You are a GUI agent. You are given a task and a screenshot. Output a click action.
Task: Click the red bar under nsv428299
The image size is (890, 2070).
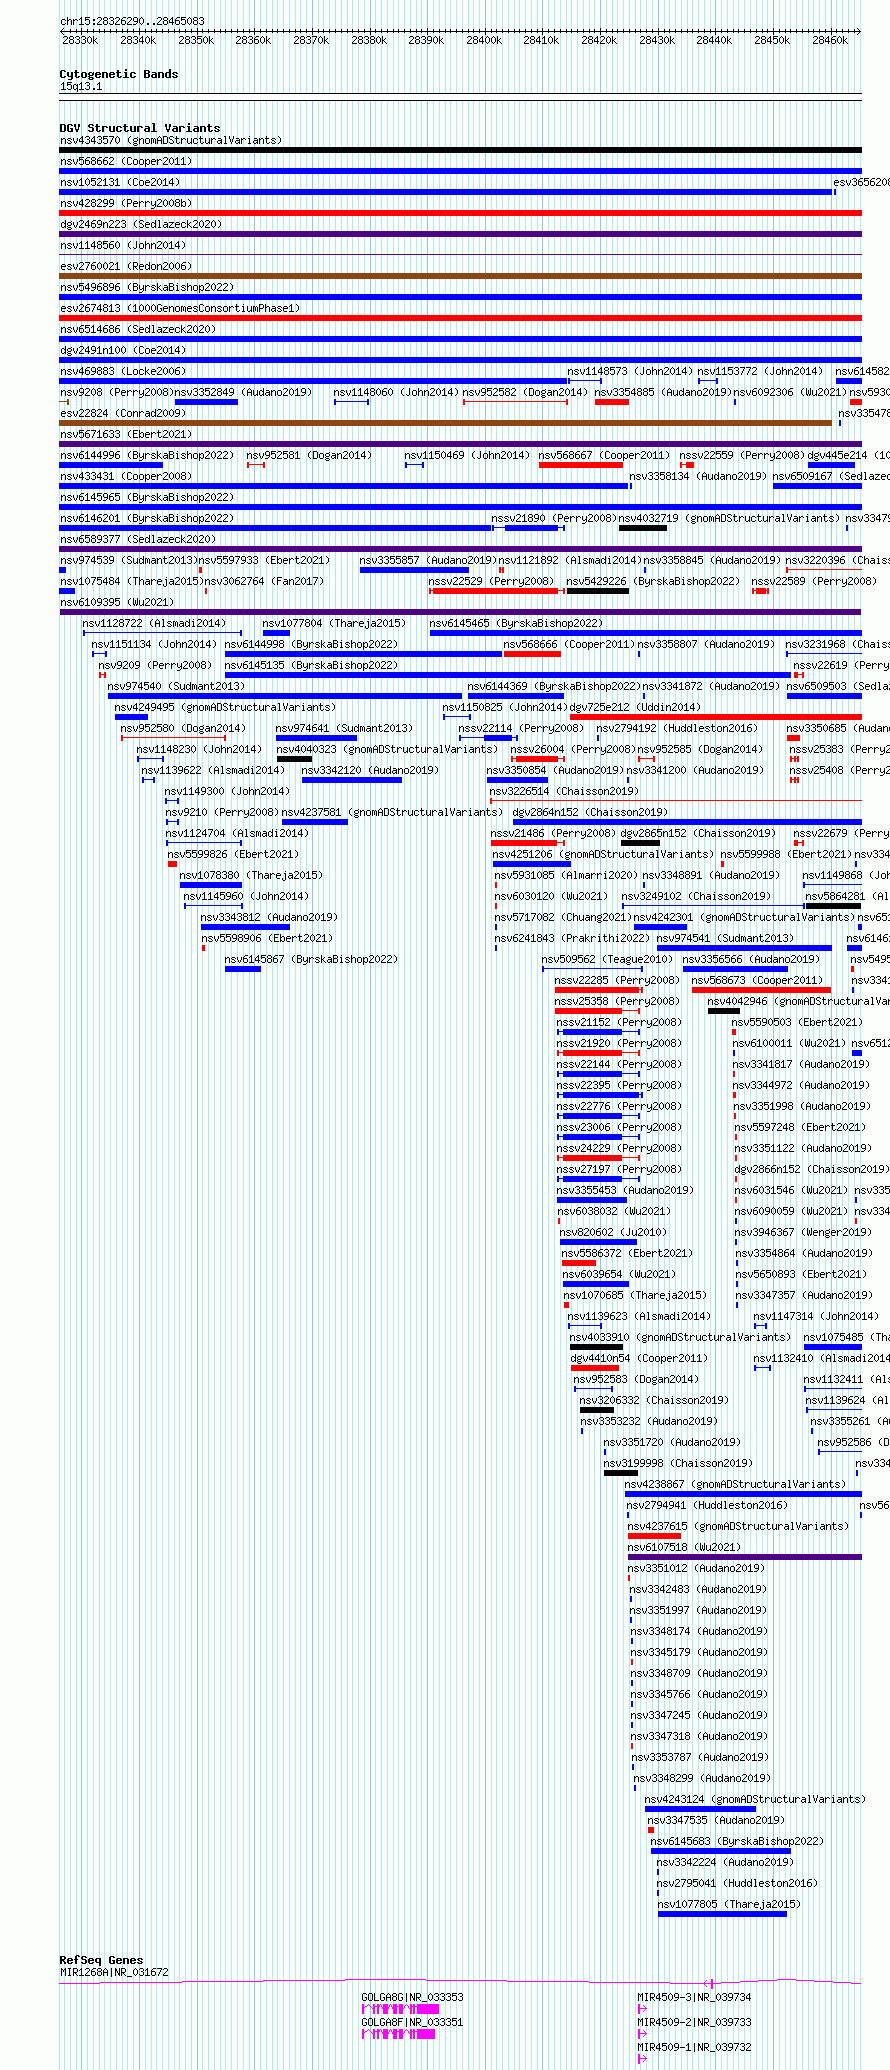(460, 213)
